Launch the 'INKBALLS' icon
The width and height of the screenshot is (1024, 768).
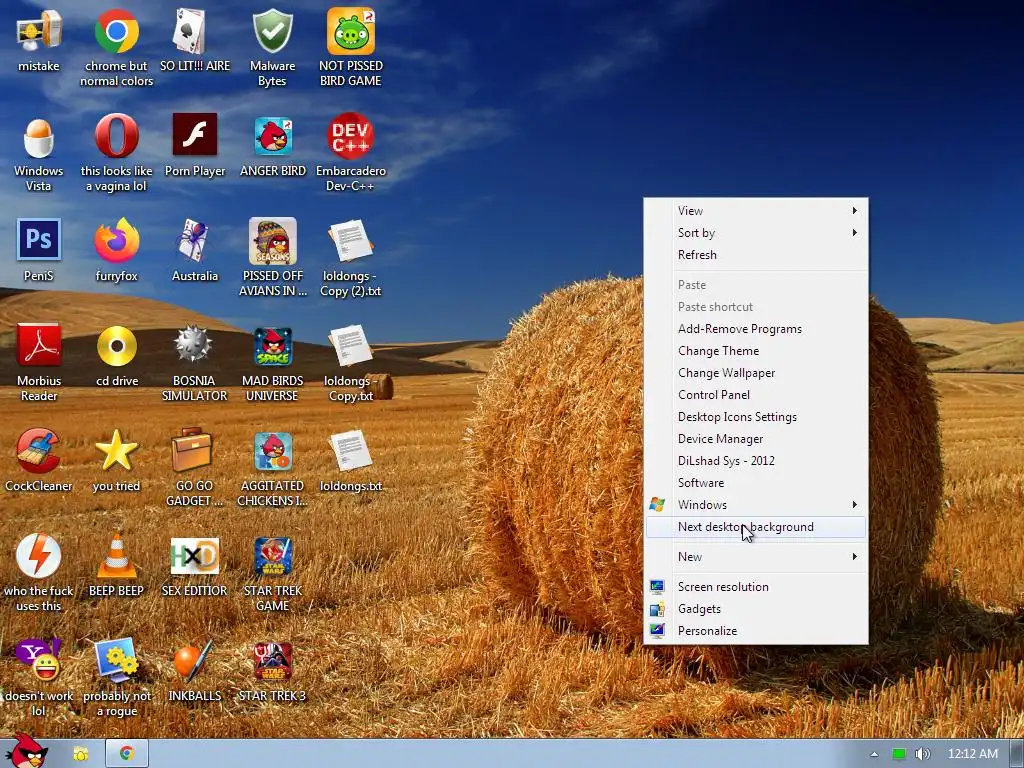pos(193,661)
